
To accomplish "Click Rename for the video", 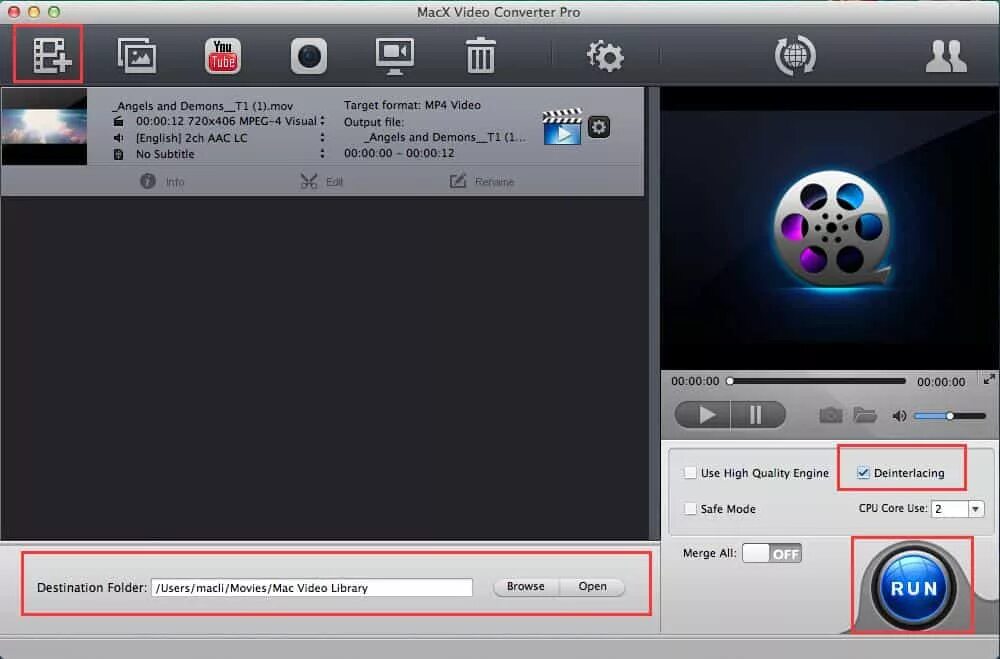I will point(482,181).
